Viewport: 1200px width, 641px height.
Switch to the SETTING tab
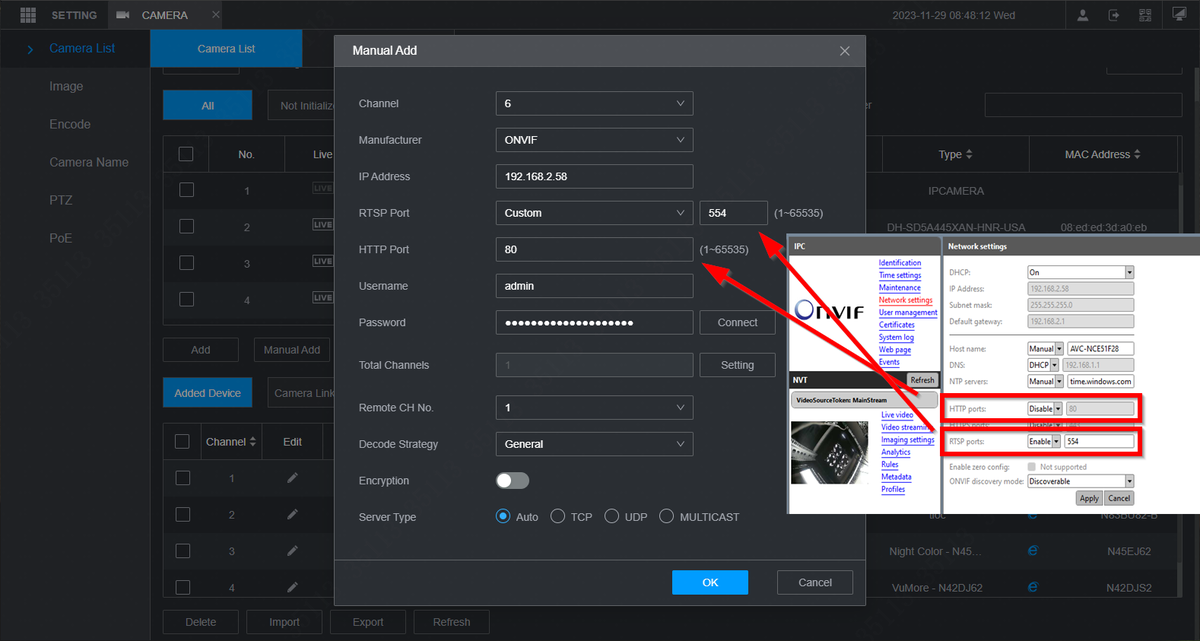pos(74,15)
